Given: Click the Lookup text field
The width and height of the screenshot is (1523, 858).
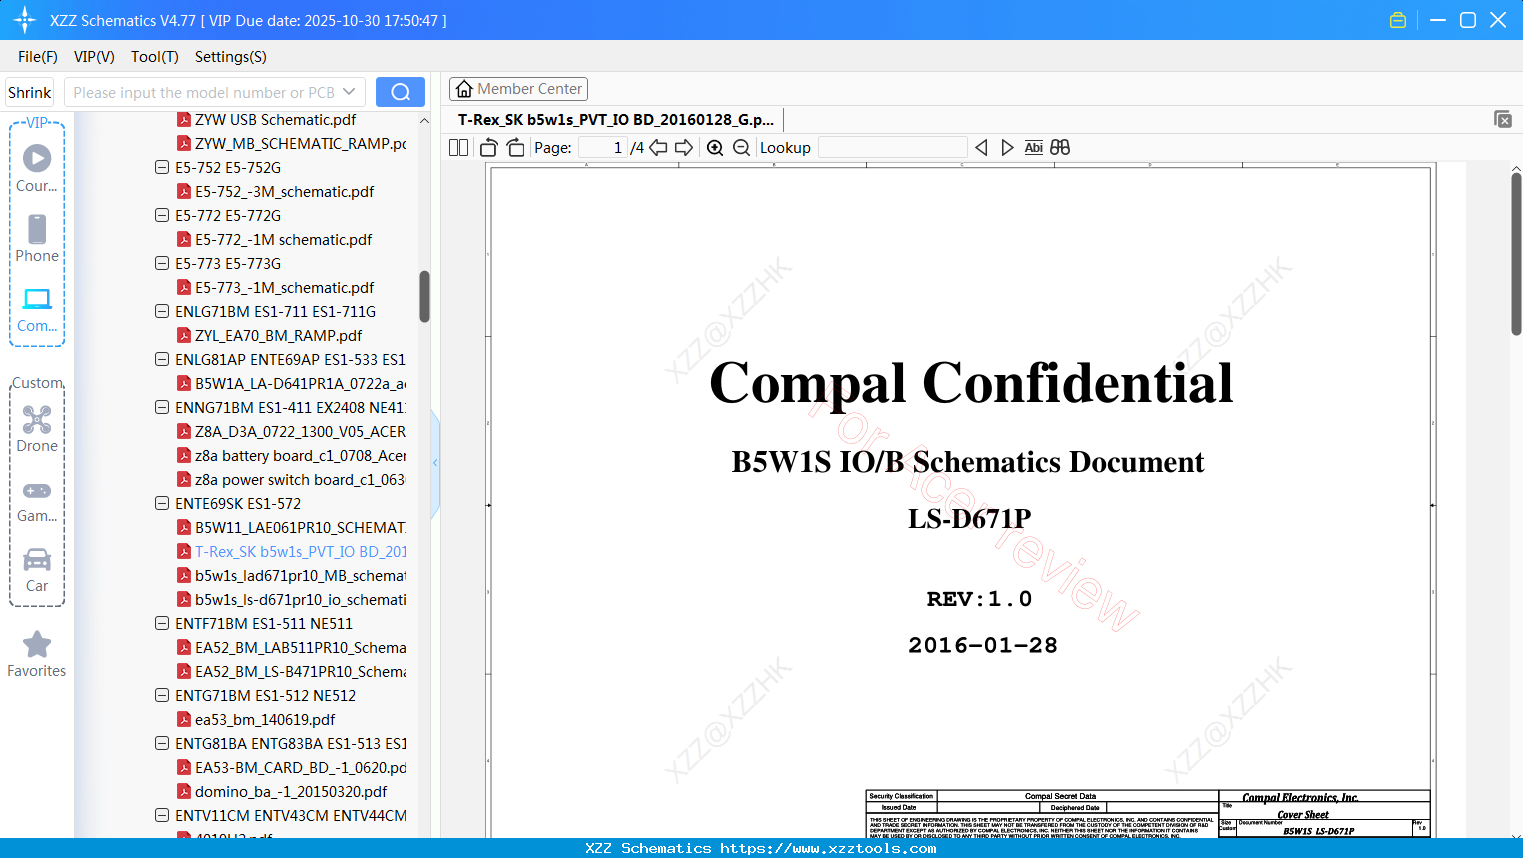Looking at the screenshot, I should (x=893, y=147).
